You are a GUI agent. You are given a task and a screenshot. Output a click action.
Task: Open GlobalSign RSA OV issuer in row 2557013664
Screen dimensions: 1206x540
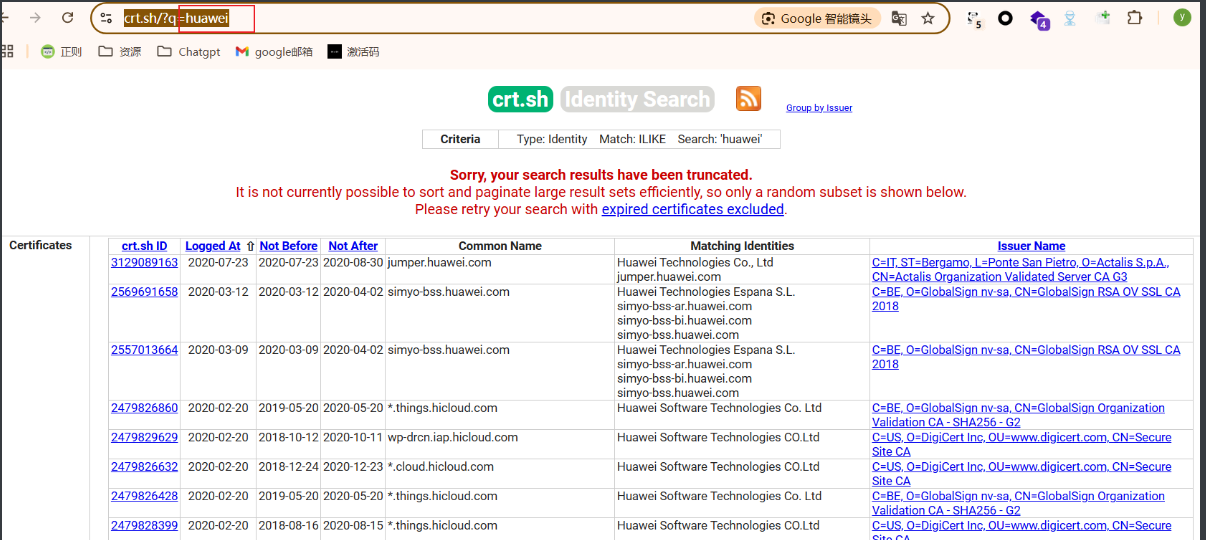1026,357
